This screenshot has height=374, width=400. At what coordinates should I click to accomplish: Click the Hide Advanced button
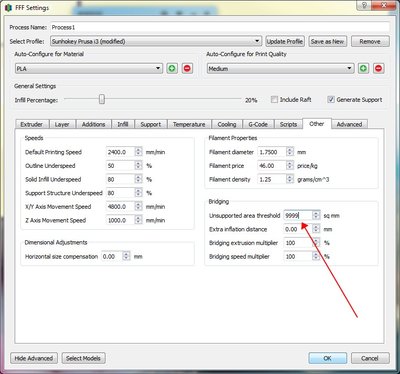click(x=34, y=358)
